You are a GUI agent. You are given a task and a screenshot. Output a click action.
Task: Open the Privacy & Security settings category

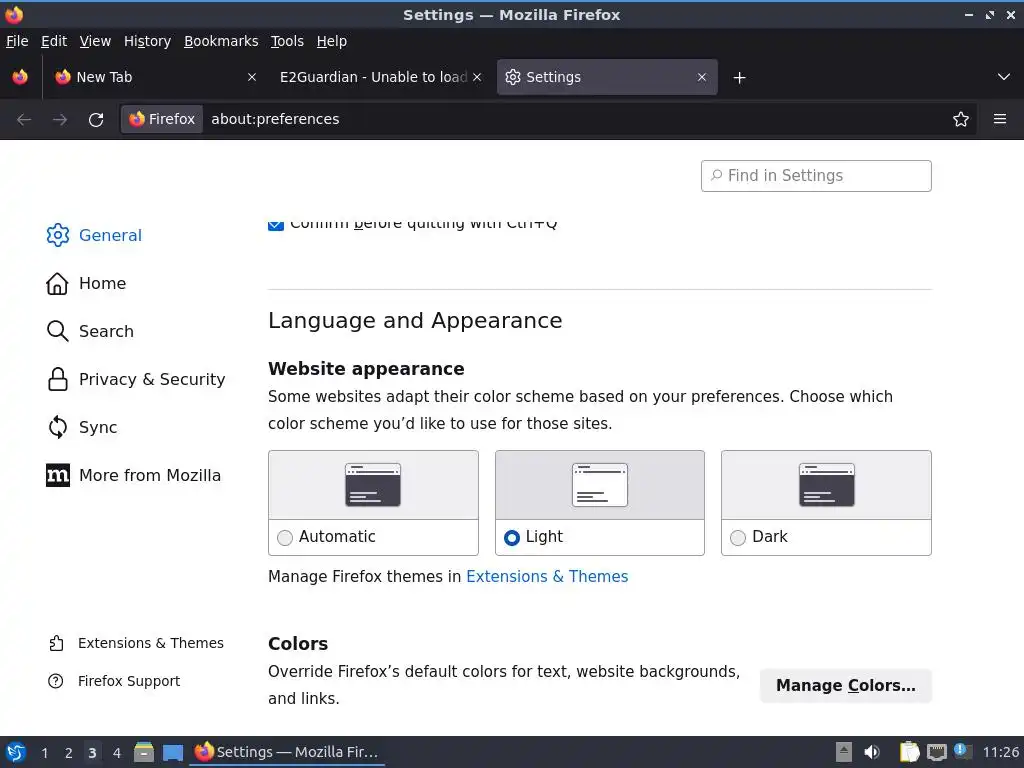pos(152,379)
